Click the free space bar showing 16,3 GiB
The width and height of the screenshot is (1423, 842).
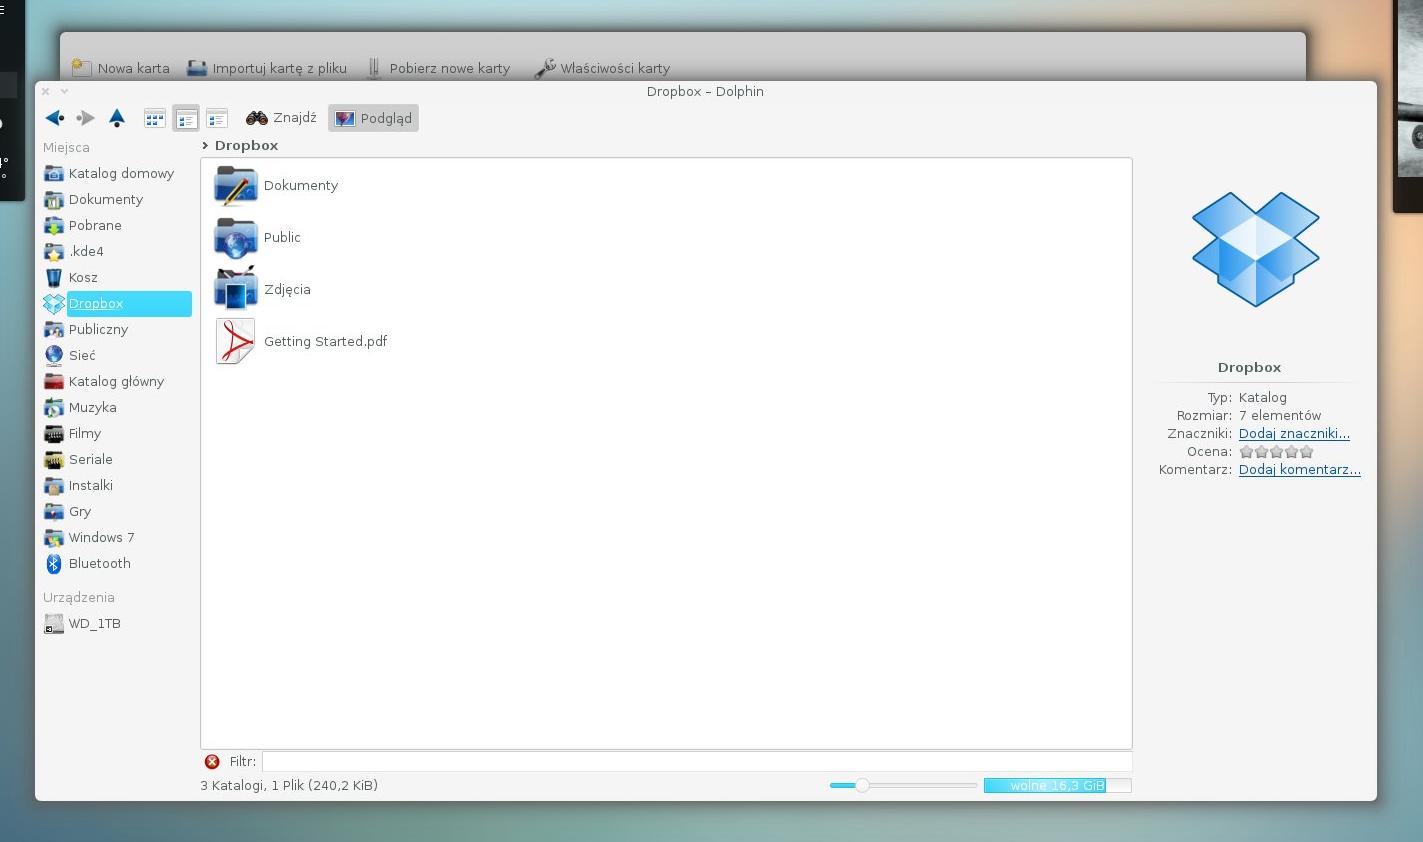[x=1057, y=785]
